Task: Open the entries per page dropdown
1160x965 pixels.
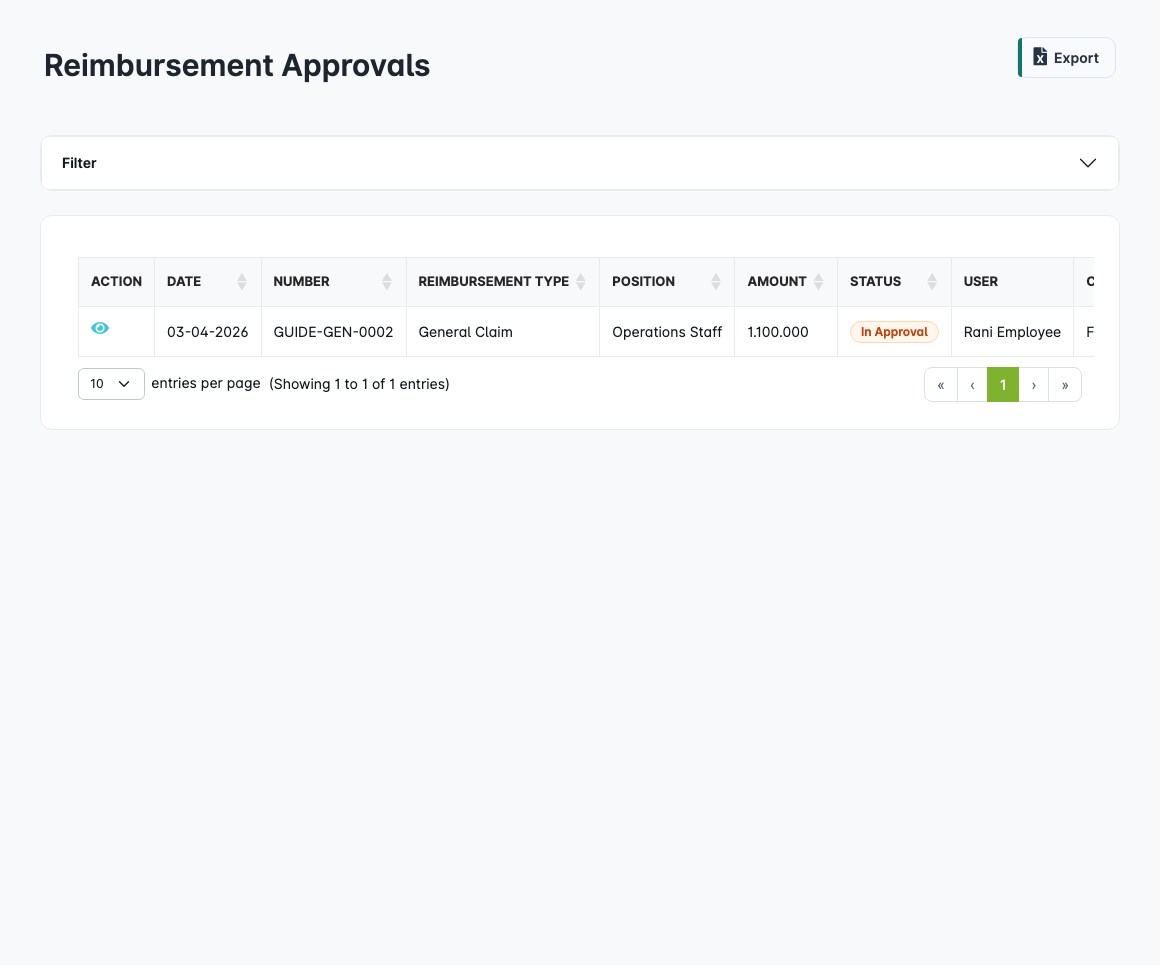Action: (x=111, y=383)
